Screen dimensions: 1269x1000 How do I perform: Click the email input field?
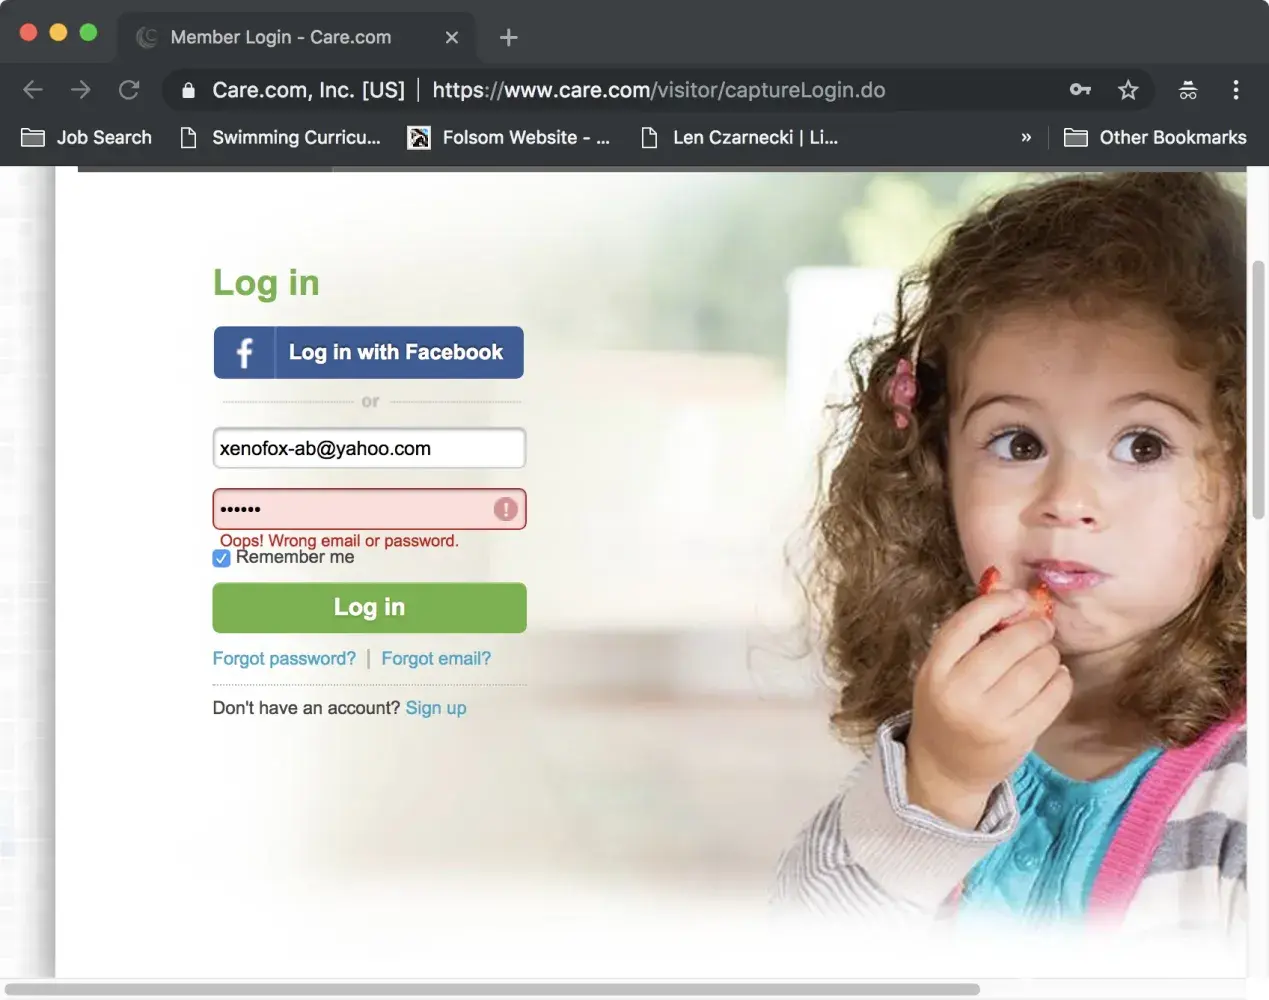click(x=369, y=448)
